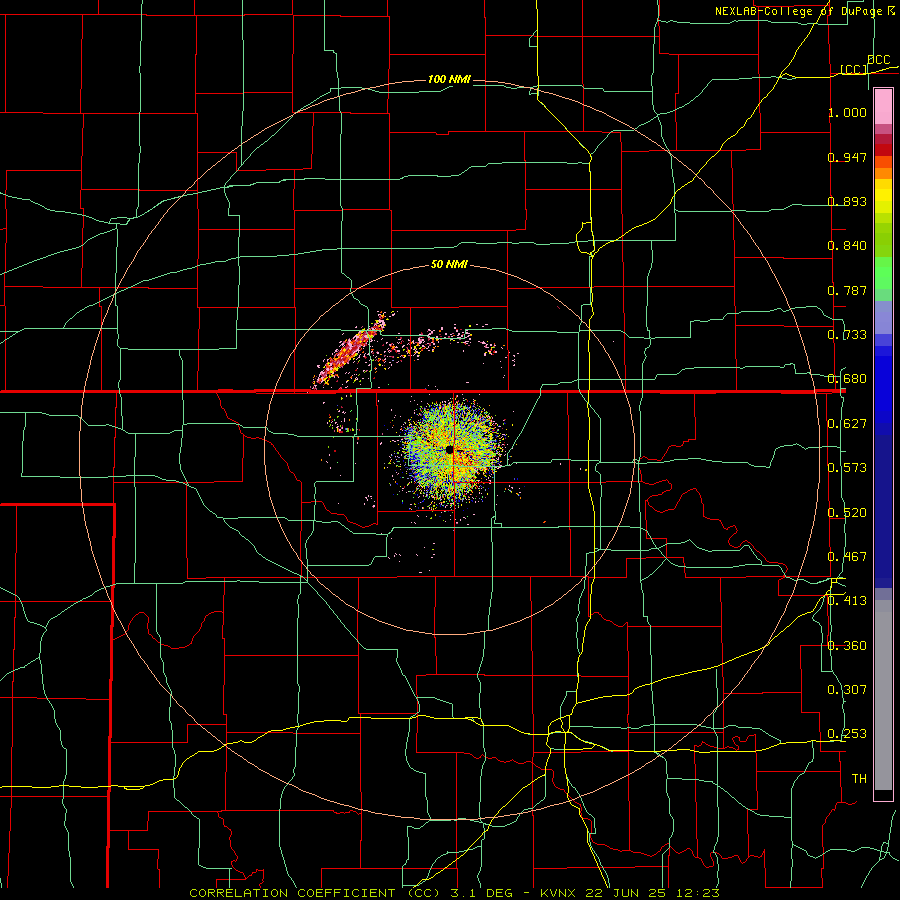Click the black radar site dot at center
900x900 pixels.
[449, 449]
